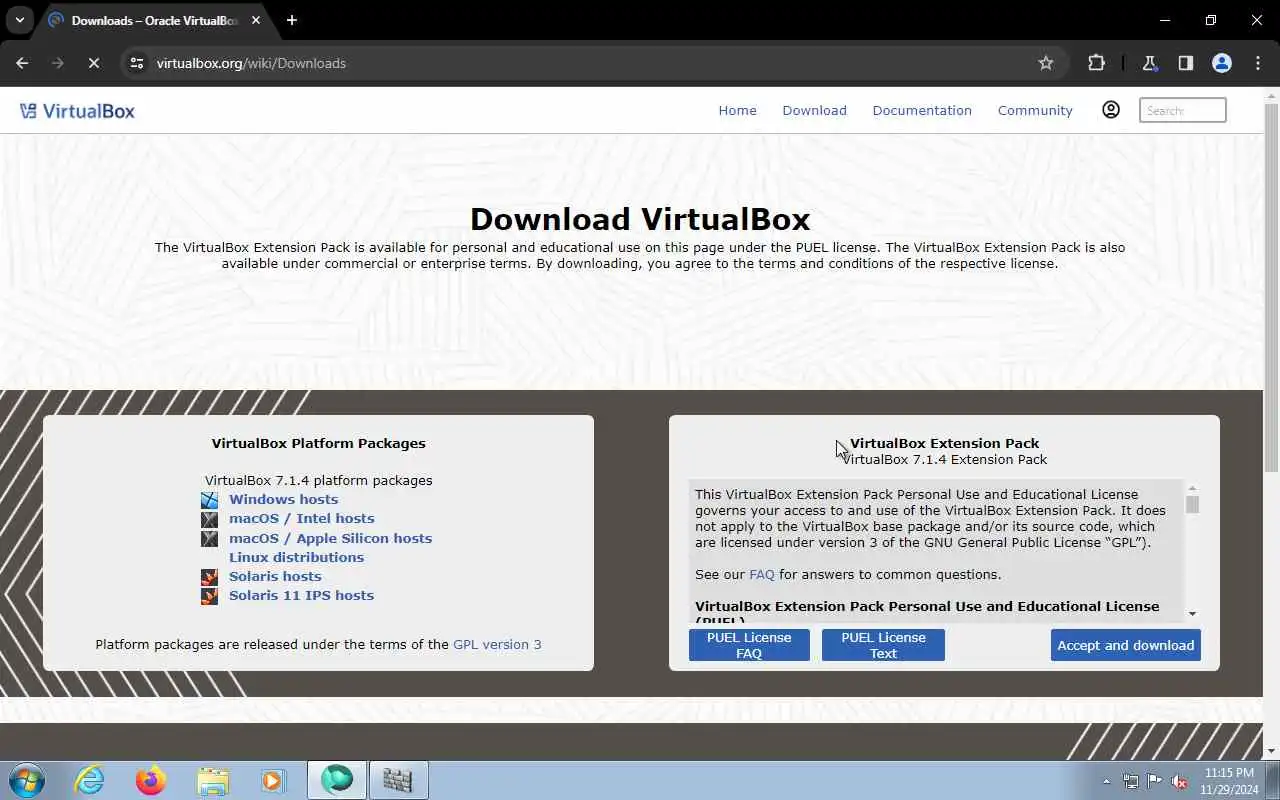Launch Internet Explorer from the taskbar
Image resolution: width=1280 pixels, height=800 pixels.
pyautogui.click(x=90, y=780)
